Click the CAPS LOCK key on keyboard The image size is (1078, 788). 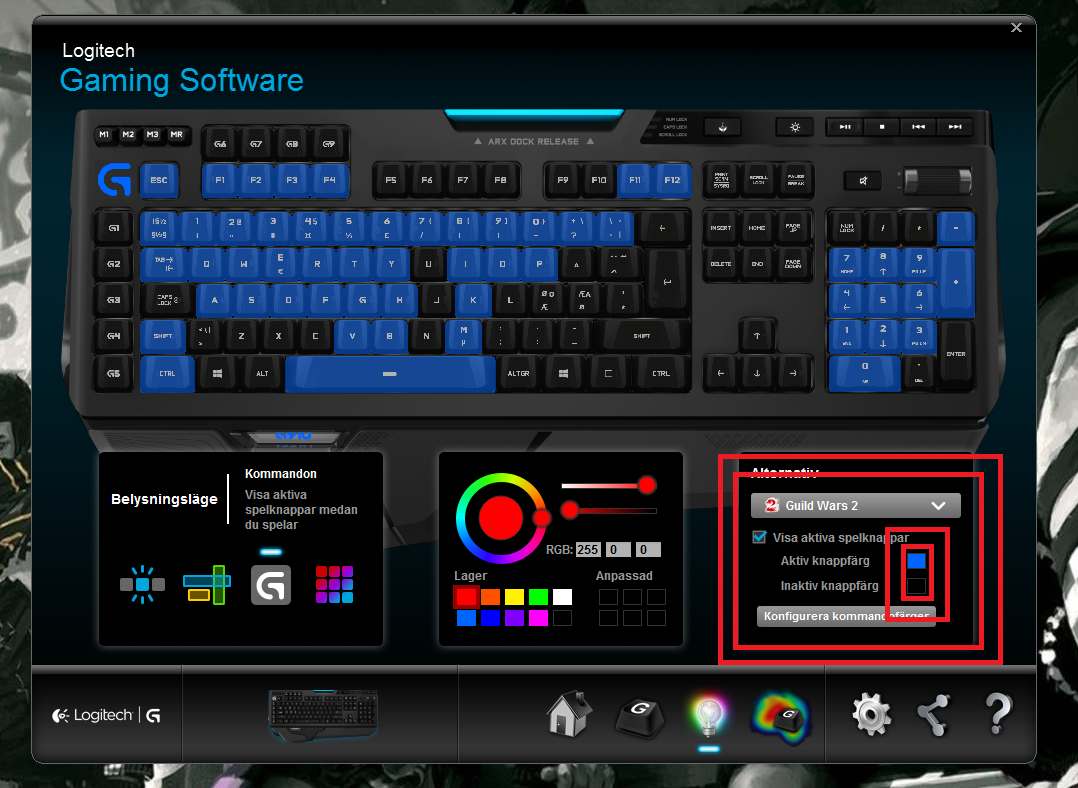[x=167, y=300]
